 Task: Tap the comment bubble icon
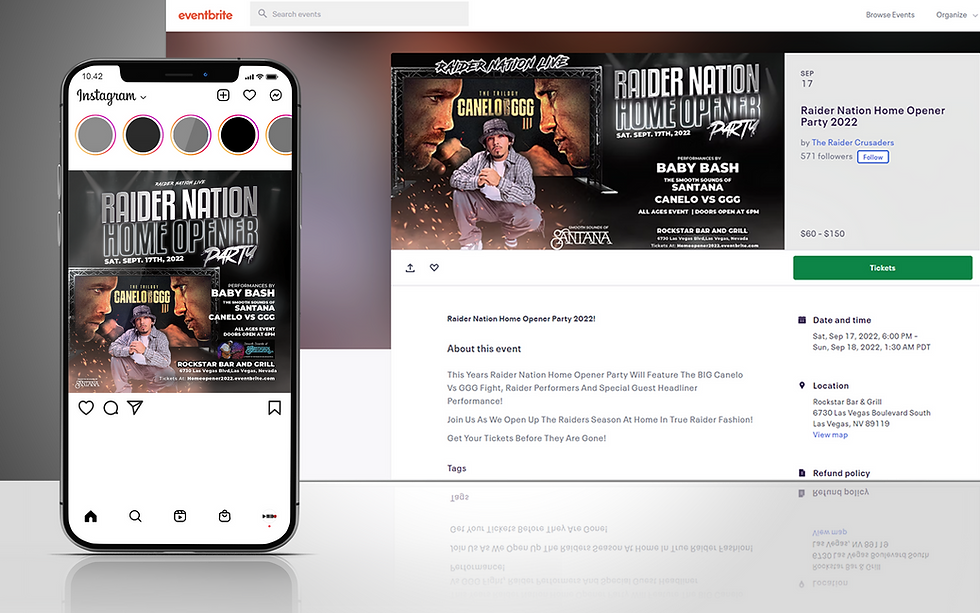(x=111, y=408)
